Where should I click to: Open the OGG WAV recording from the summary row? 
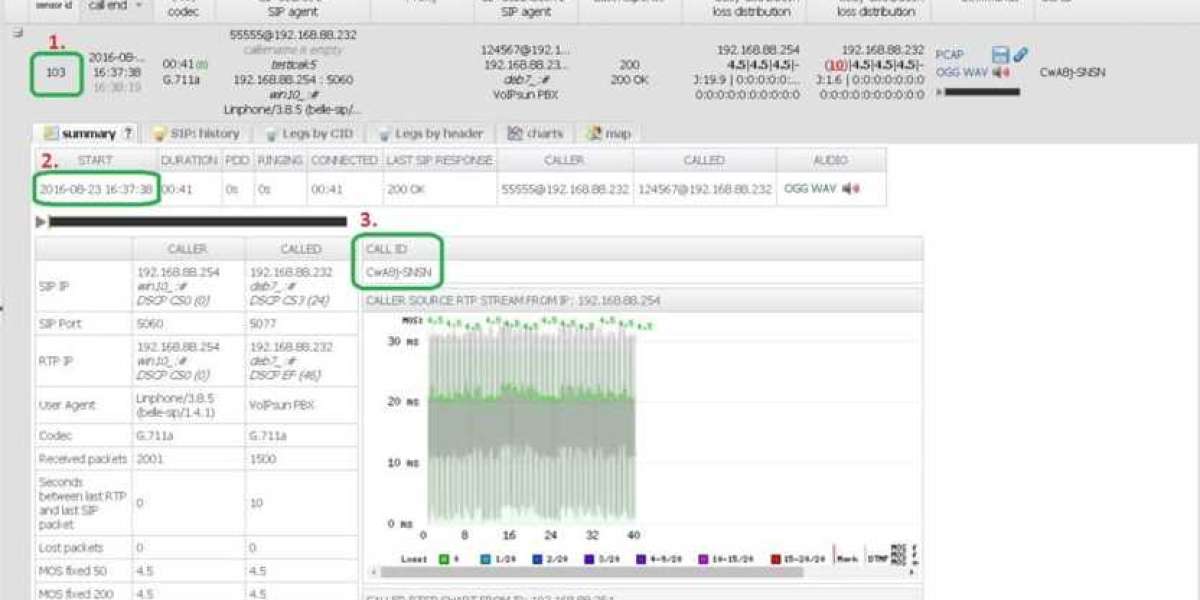click(x=812, y=185)
